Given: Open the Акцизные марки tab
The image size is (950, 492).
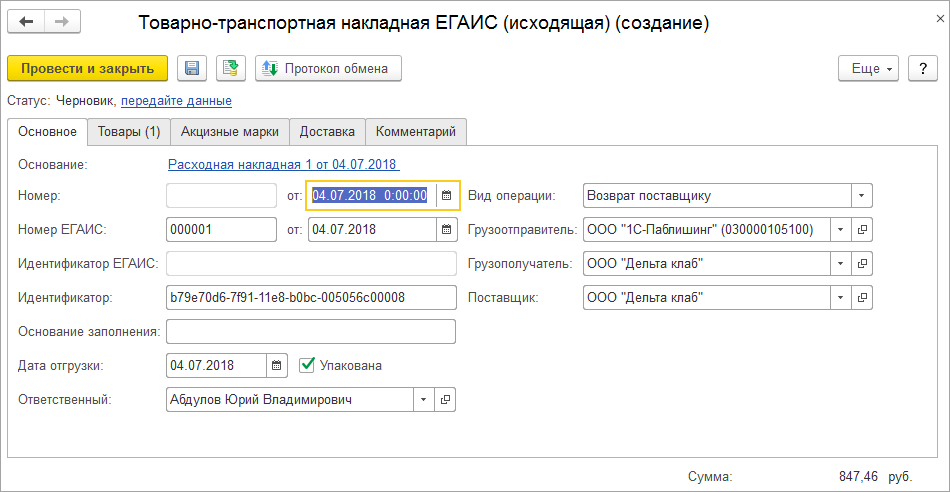Looking at the screenshot, I should (230, 131).
